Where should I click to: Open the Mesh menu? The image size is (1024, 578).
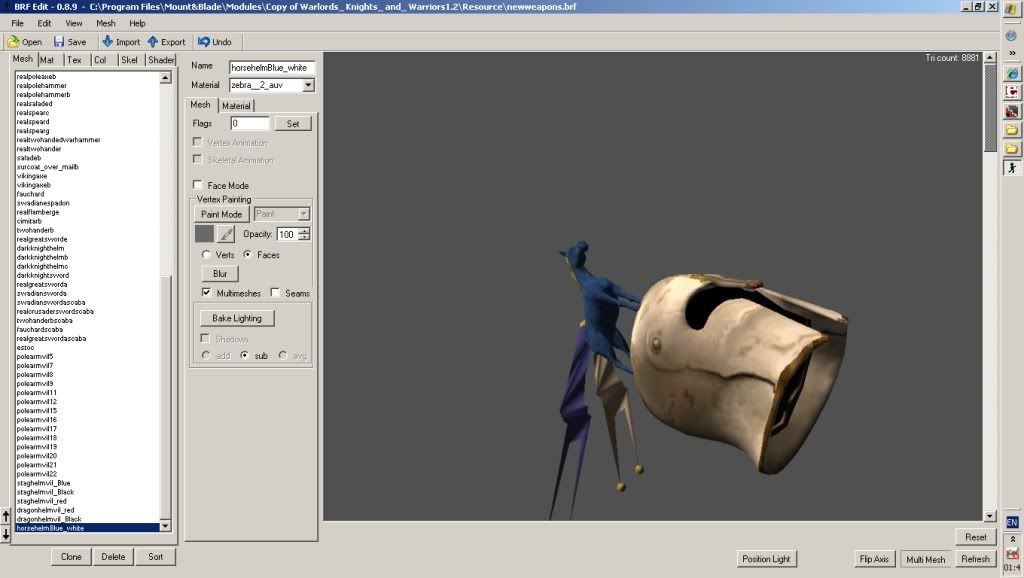[106, 23]
